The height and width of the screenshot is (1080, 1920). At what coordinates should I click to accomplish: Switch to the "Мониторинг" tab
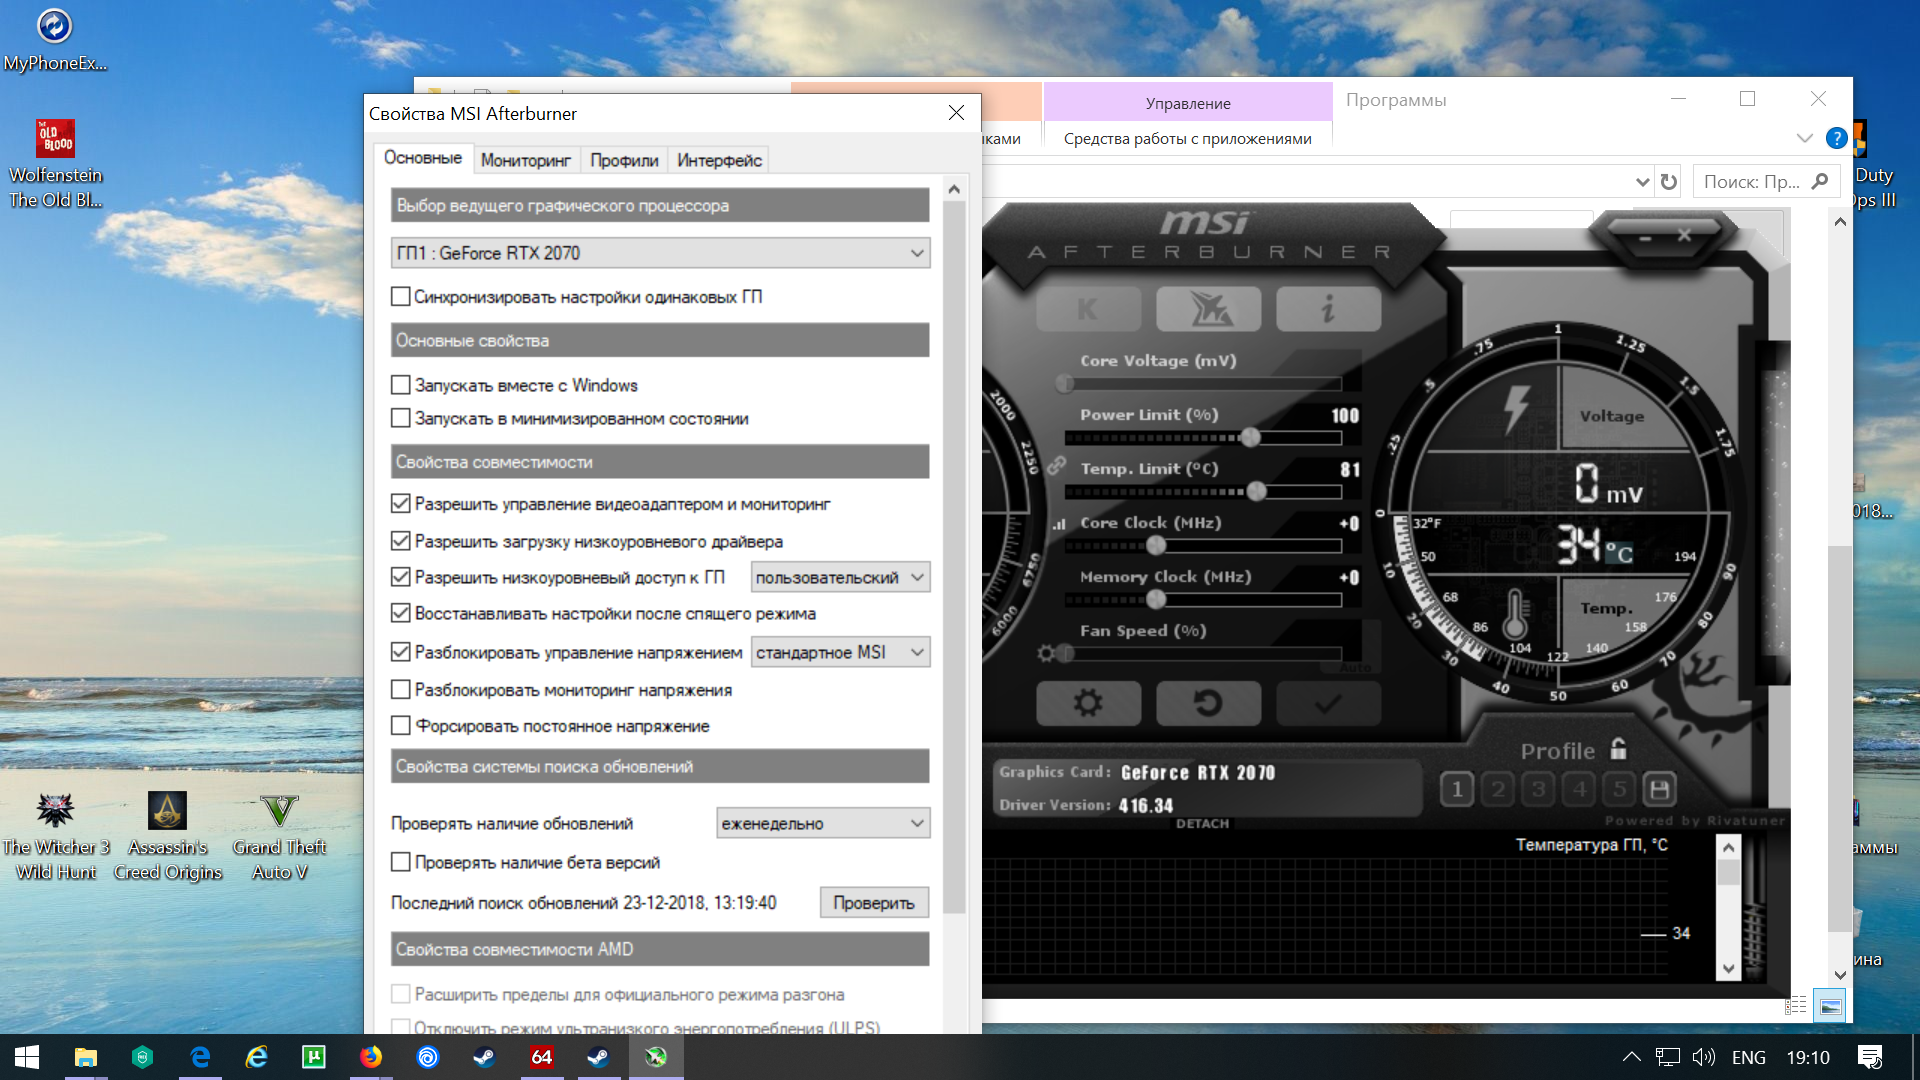point(525,160)
